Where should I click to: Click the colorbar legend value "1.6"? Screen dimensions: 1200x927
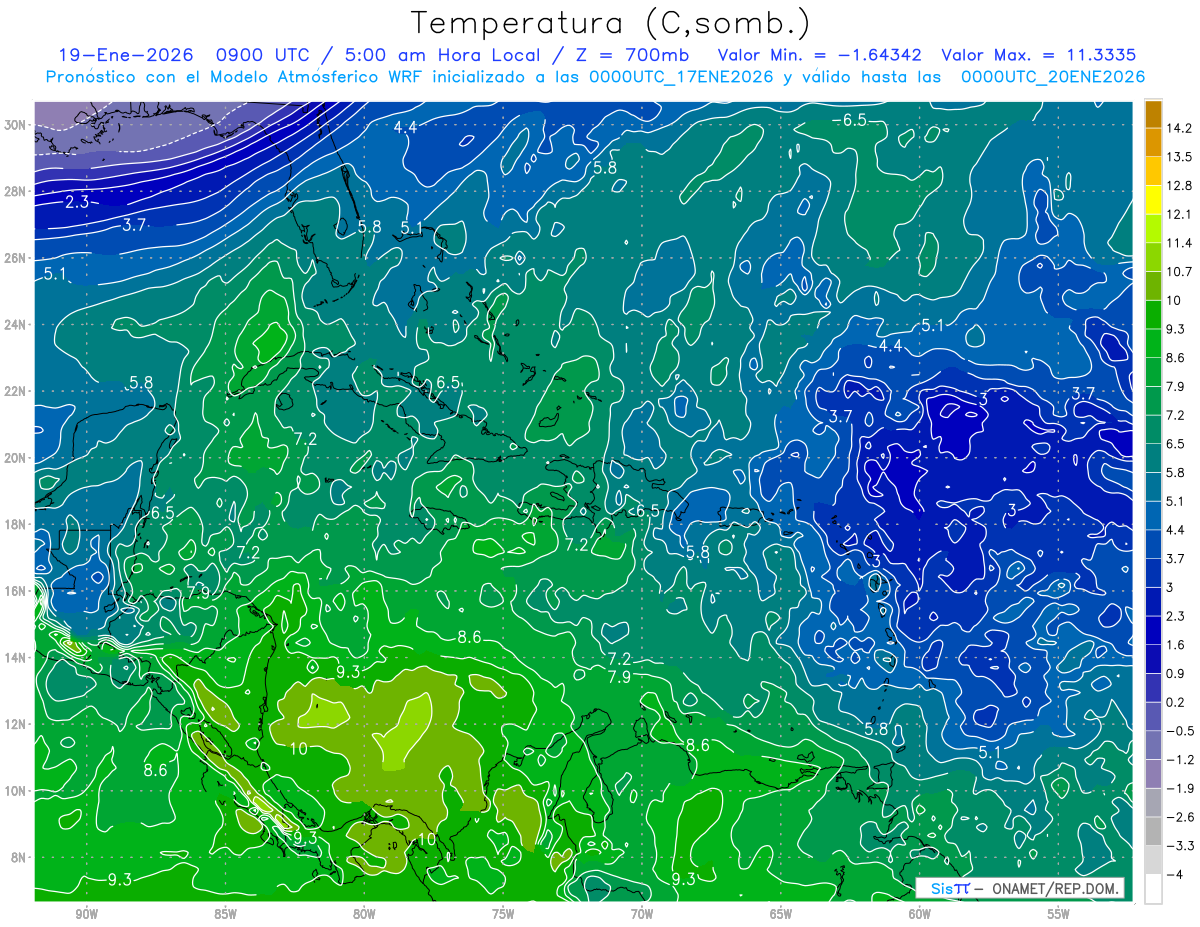(1176, 645)
